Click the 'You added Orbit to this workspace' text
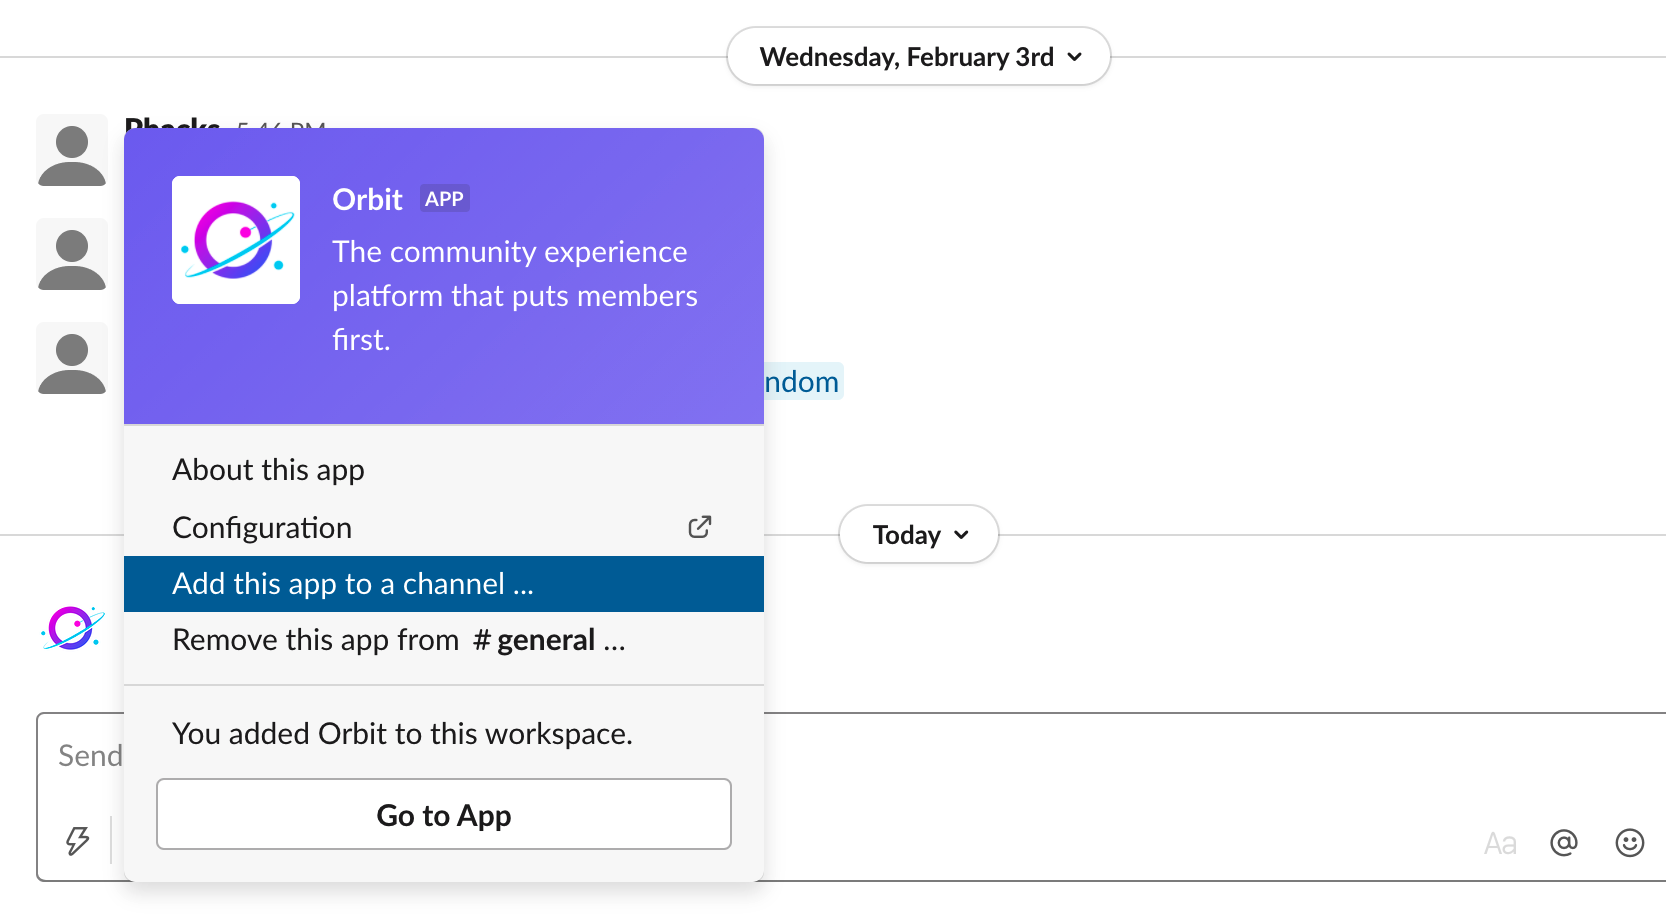The image size is (1666, 914). click(403, 734)
